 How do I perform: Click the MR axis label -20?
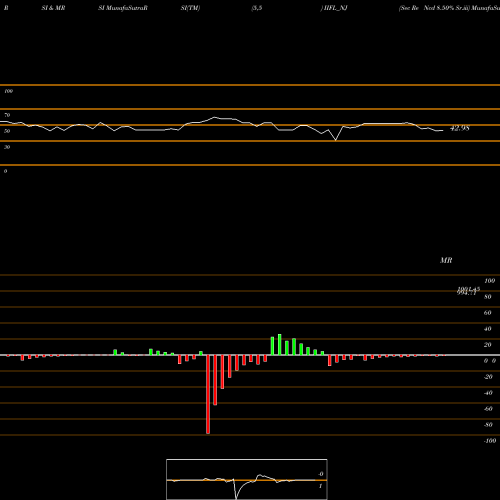click(x=488, y=377)
